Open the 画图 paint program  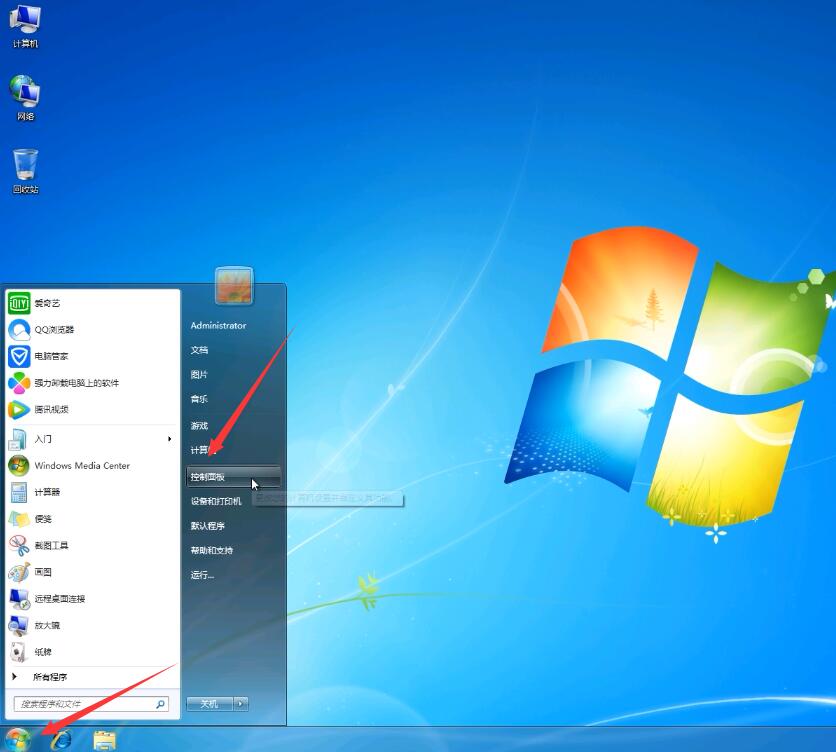click(92, 572)
